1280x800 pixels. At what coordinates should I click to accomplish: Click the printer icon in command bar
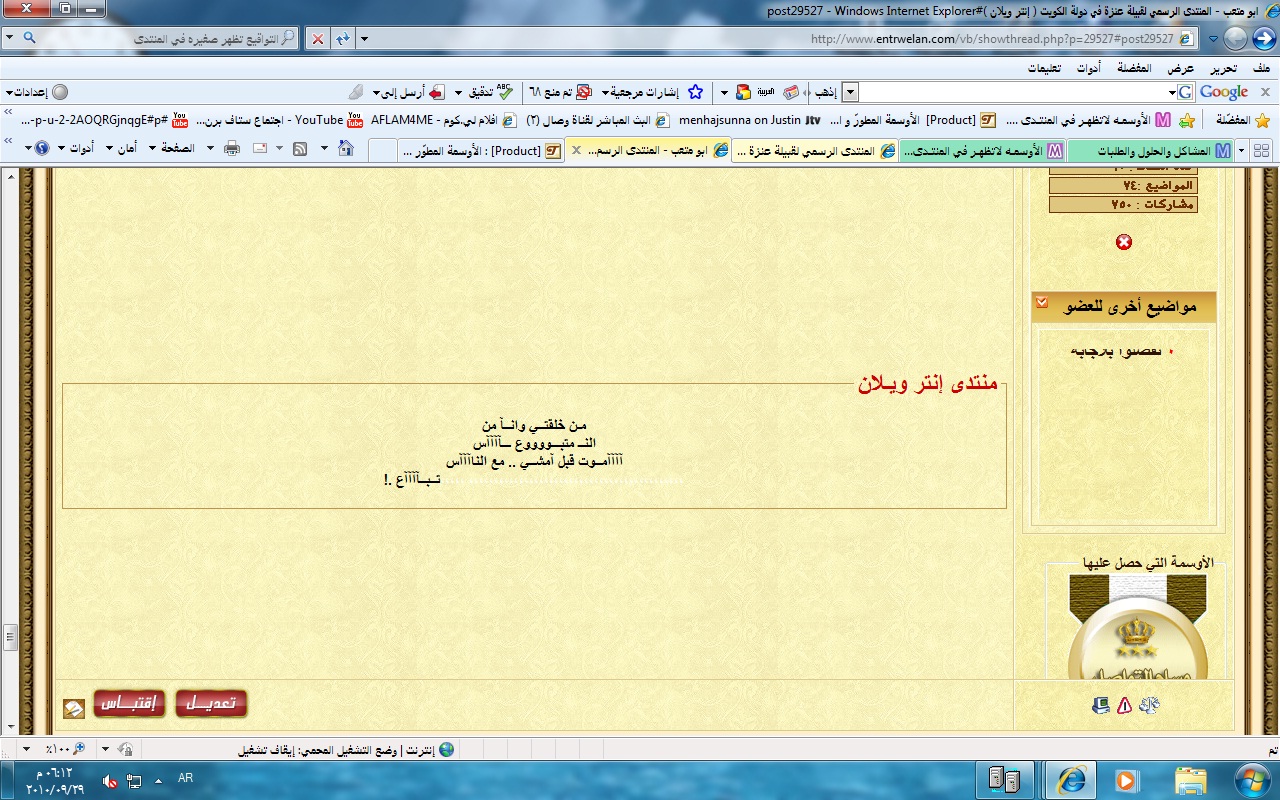coord(232,149)
